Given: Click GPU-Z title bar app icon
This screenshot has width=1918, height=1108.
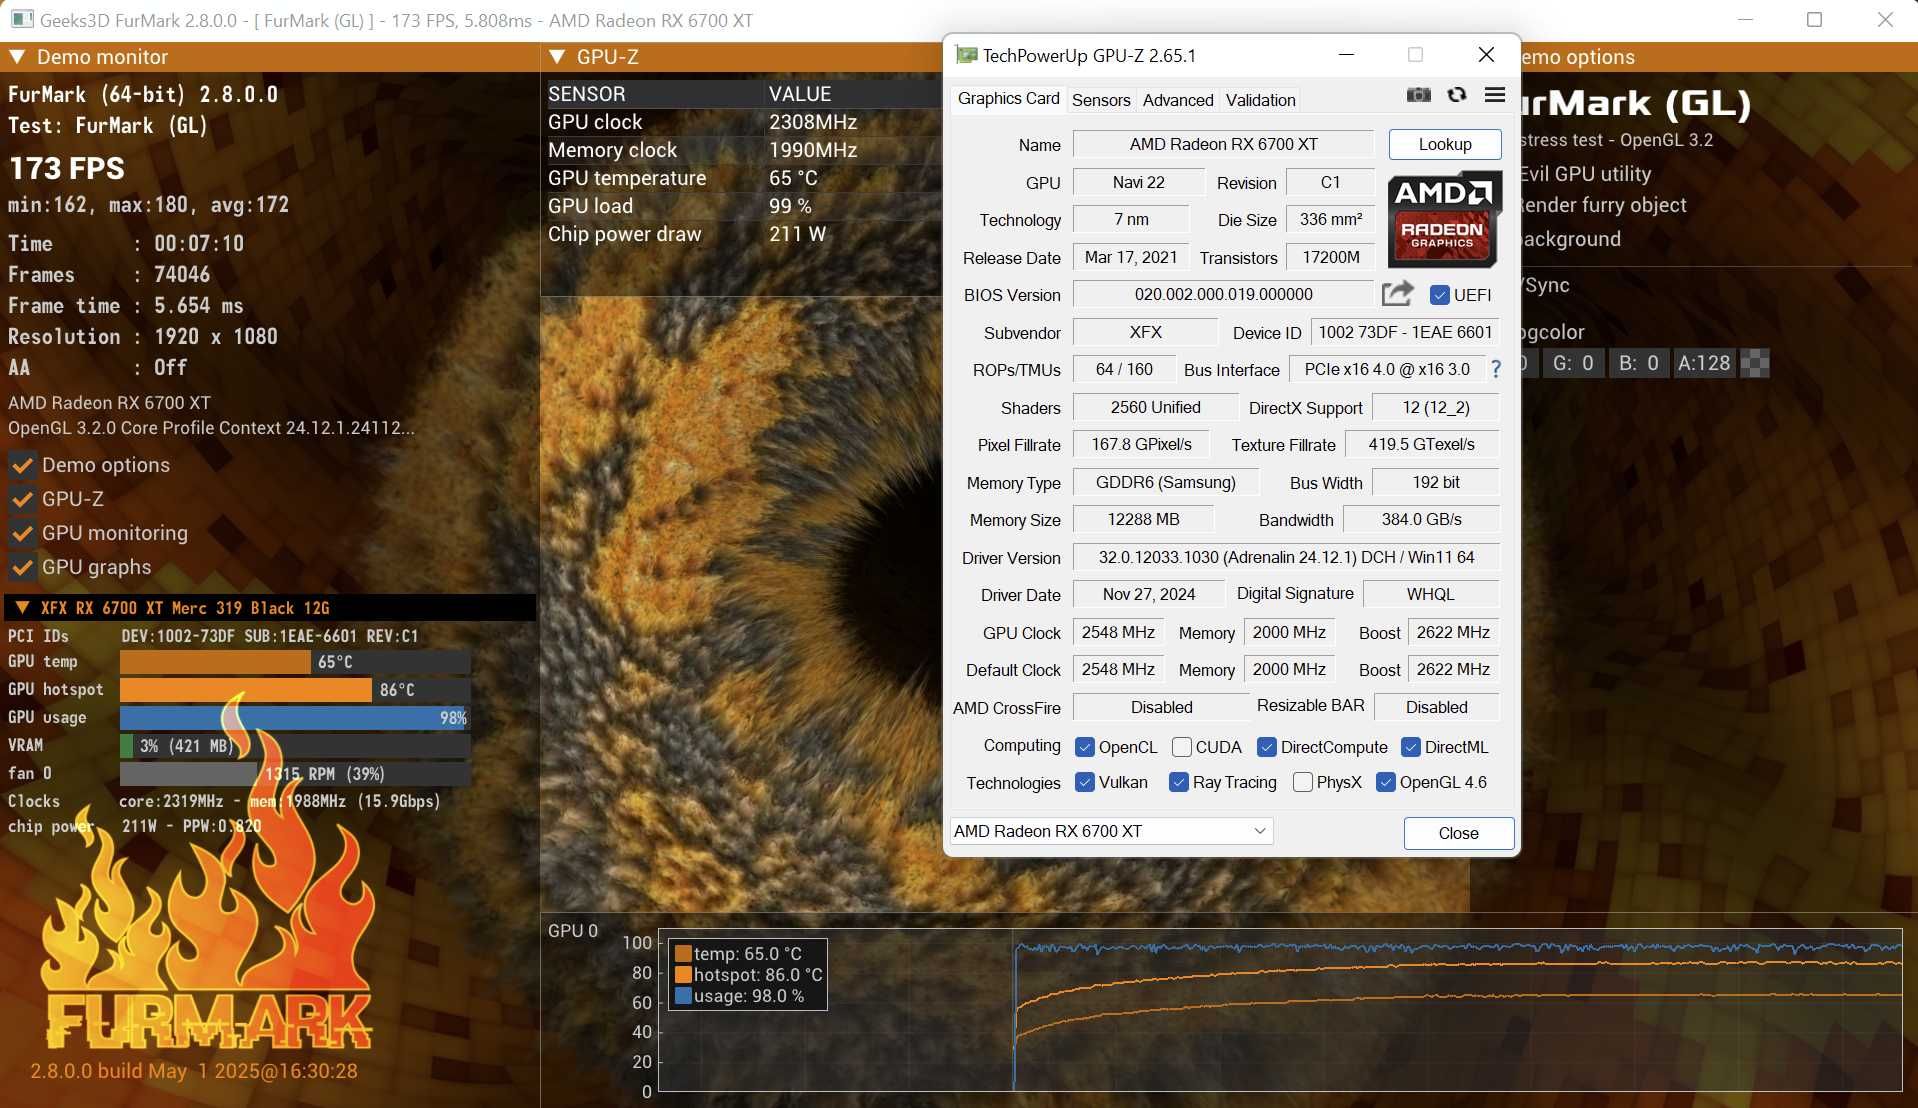Looking at the screenshot, I should pyautogui.click(x=966, y=55).
